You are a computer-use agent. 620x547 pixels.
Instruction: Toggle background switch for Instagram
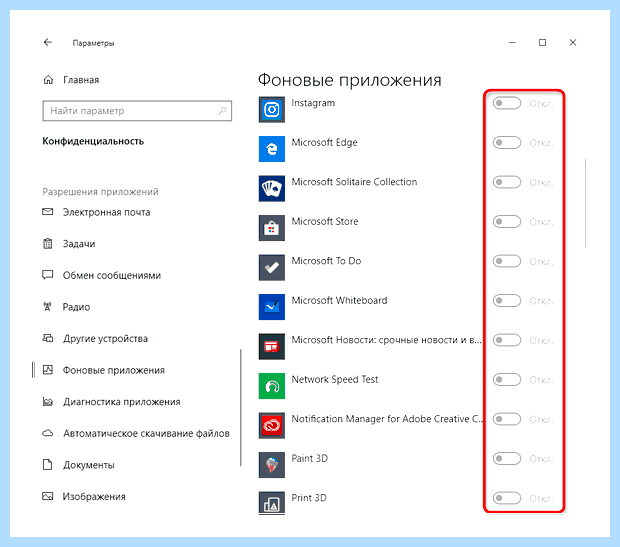tap(507, 103)
